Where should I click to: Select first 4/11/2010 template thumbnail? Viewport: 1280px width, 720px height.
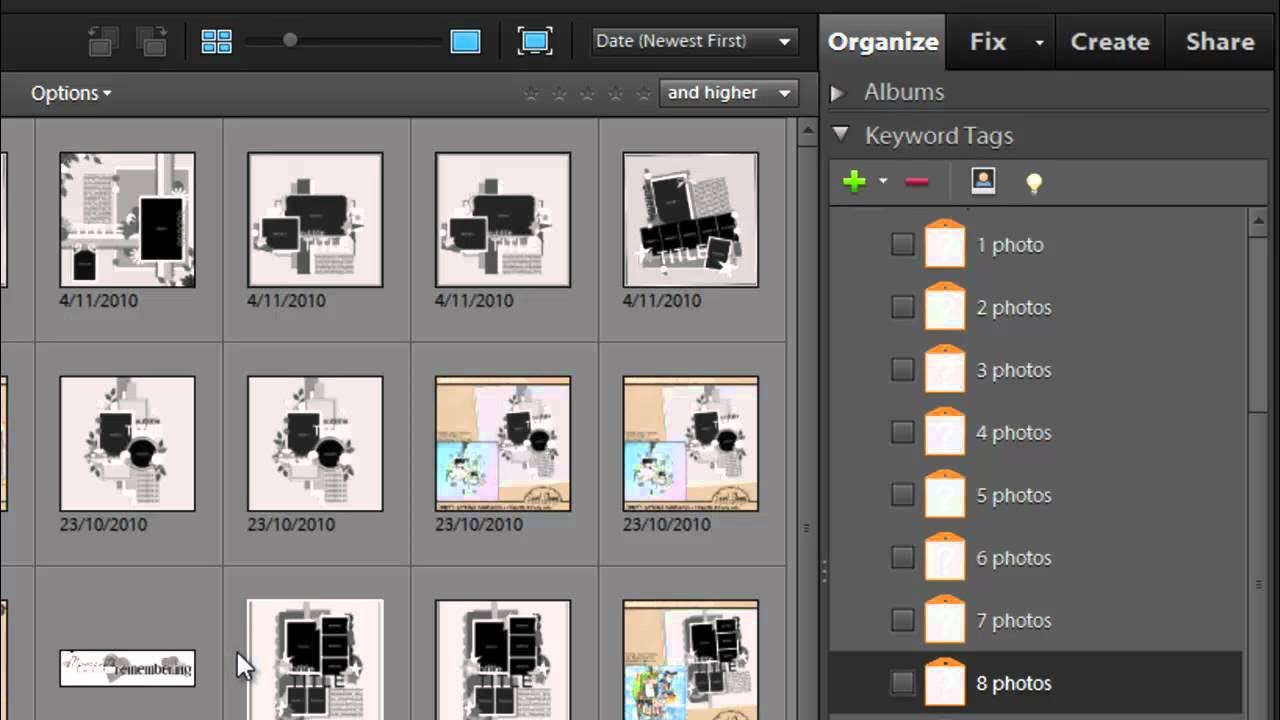pyautogui.click(x=127, y=220)
